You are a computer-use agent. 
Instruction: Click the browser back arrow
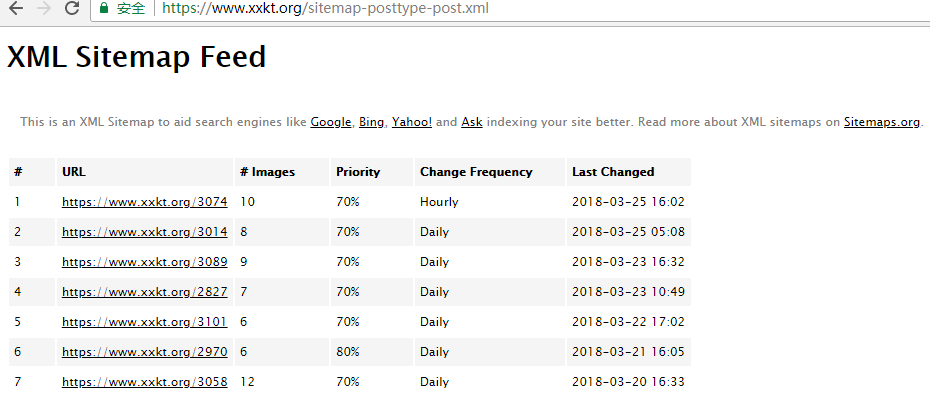pyautogui.click(x=15, y=8)
